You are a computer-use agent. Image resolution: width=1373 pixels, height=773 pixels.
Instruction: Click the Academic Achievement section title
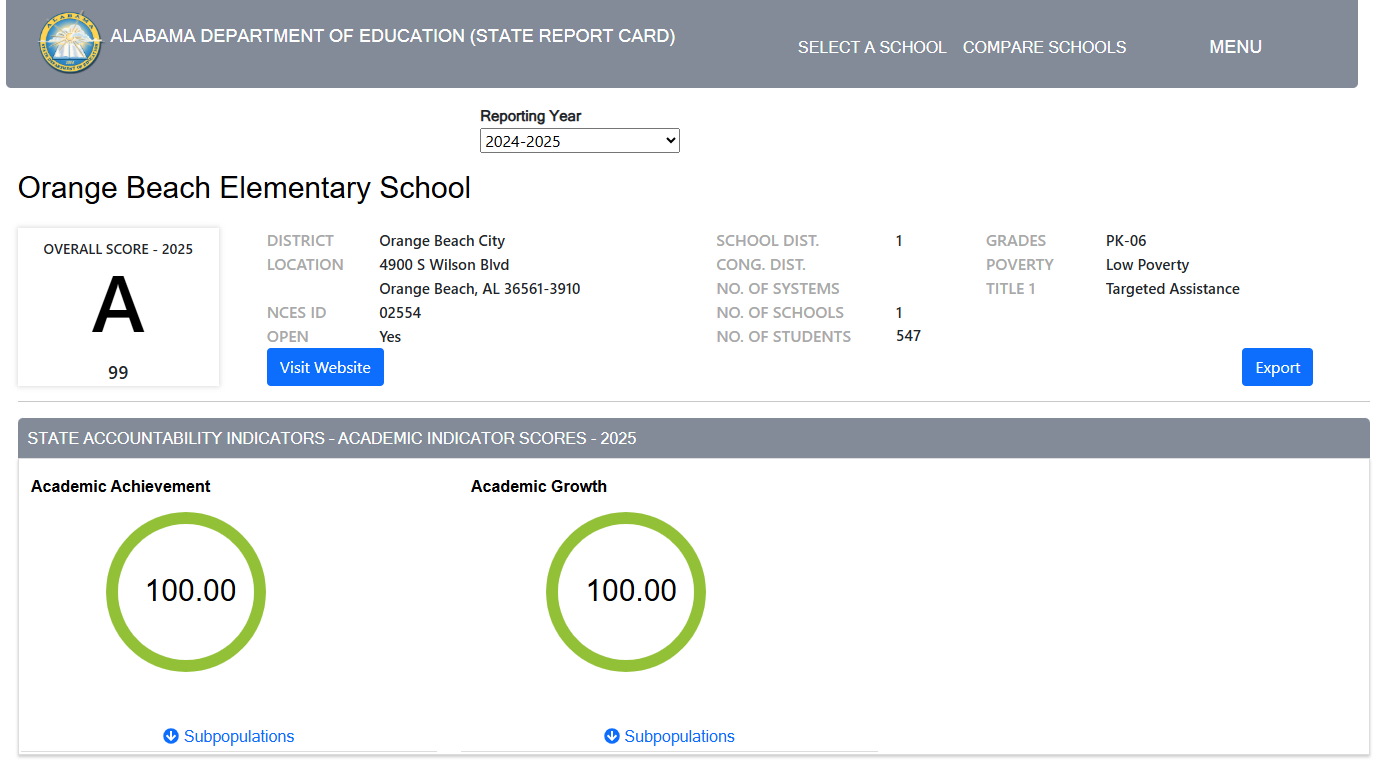(120, 486)
